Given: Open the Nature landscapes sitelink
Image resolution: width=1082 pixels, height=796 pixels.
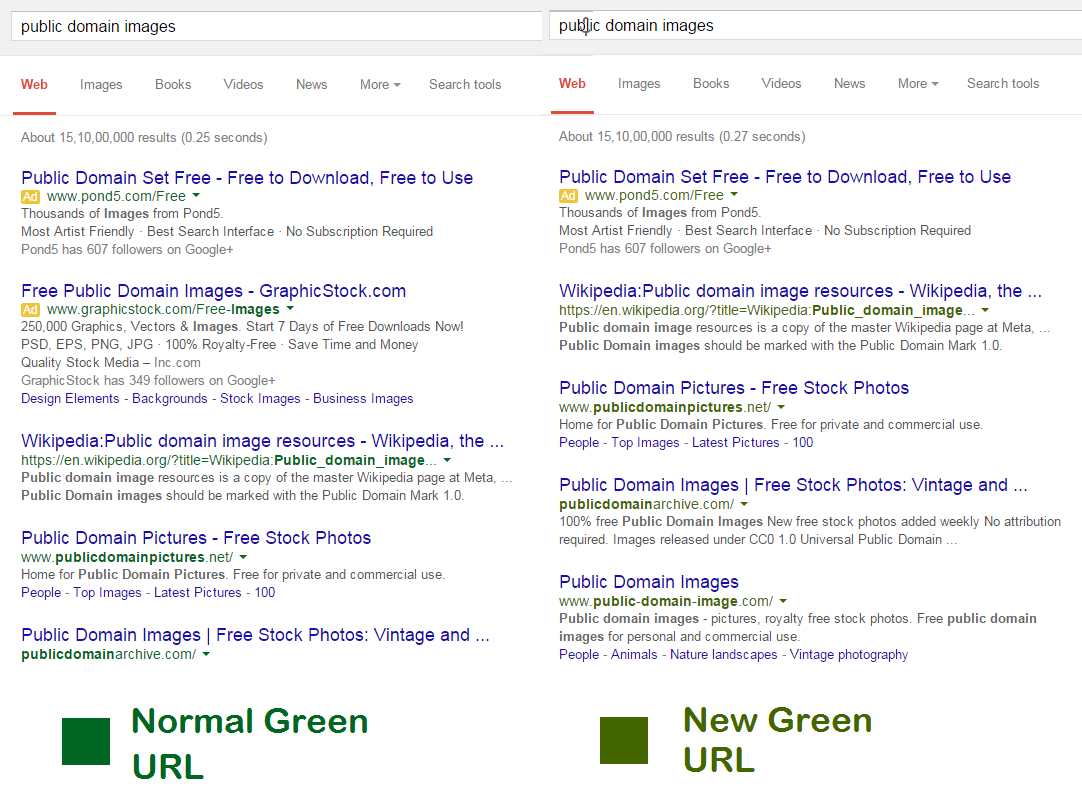Looking at the screenshot, I should click(x=723, y=655).
